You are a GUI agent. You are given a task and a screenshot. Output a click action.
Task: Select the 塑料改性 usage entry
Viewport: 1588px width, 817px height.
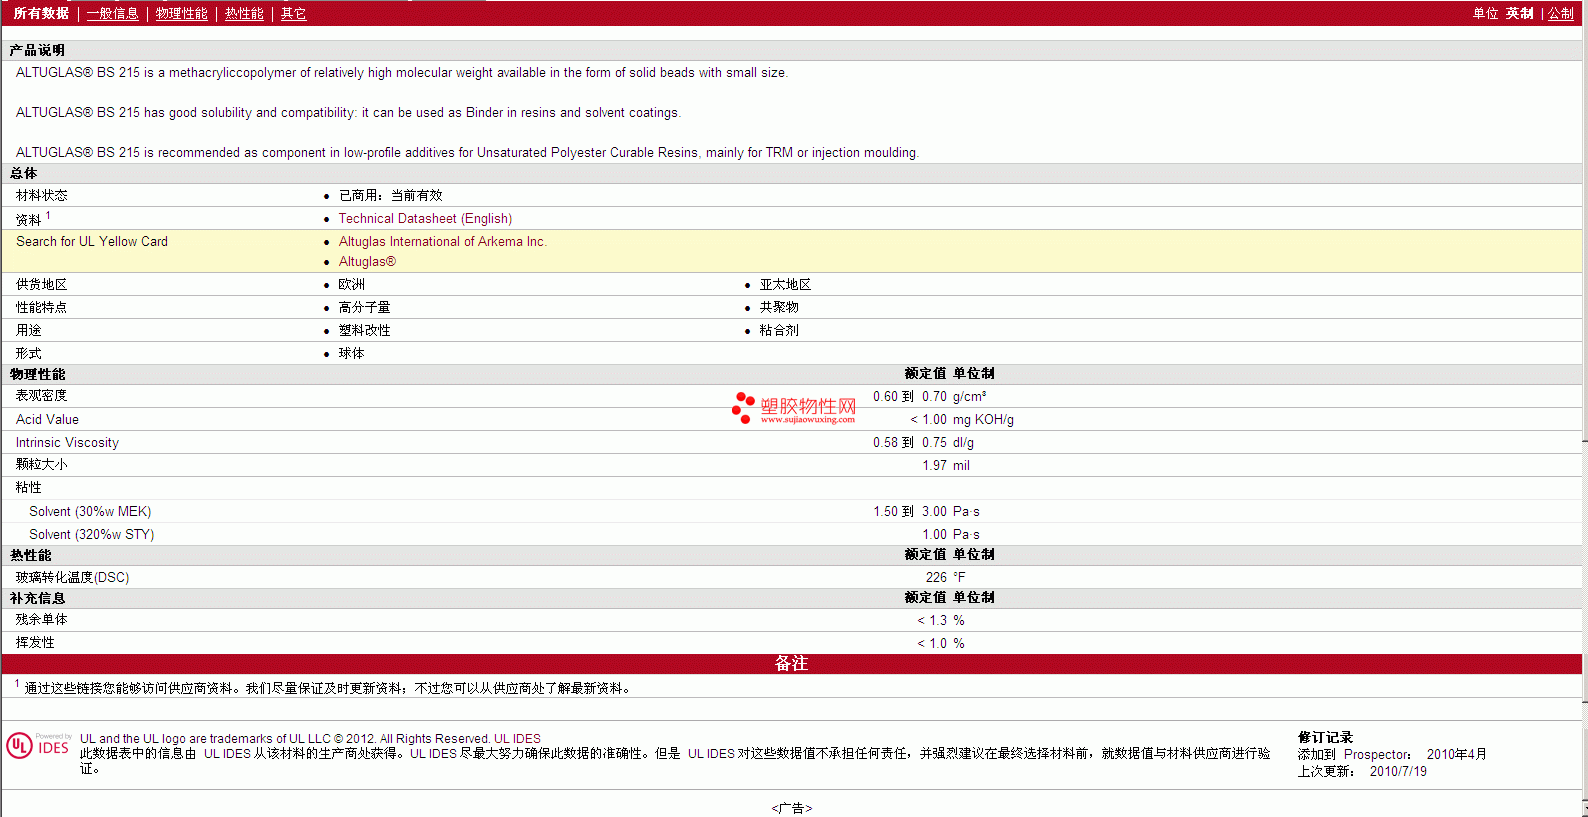tap(364, 330)
